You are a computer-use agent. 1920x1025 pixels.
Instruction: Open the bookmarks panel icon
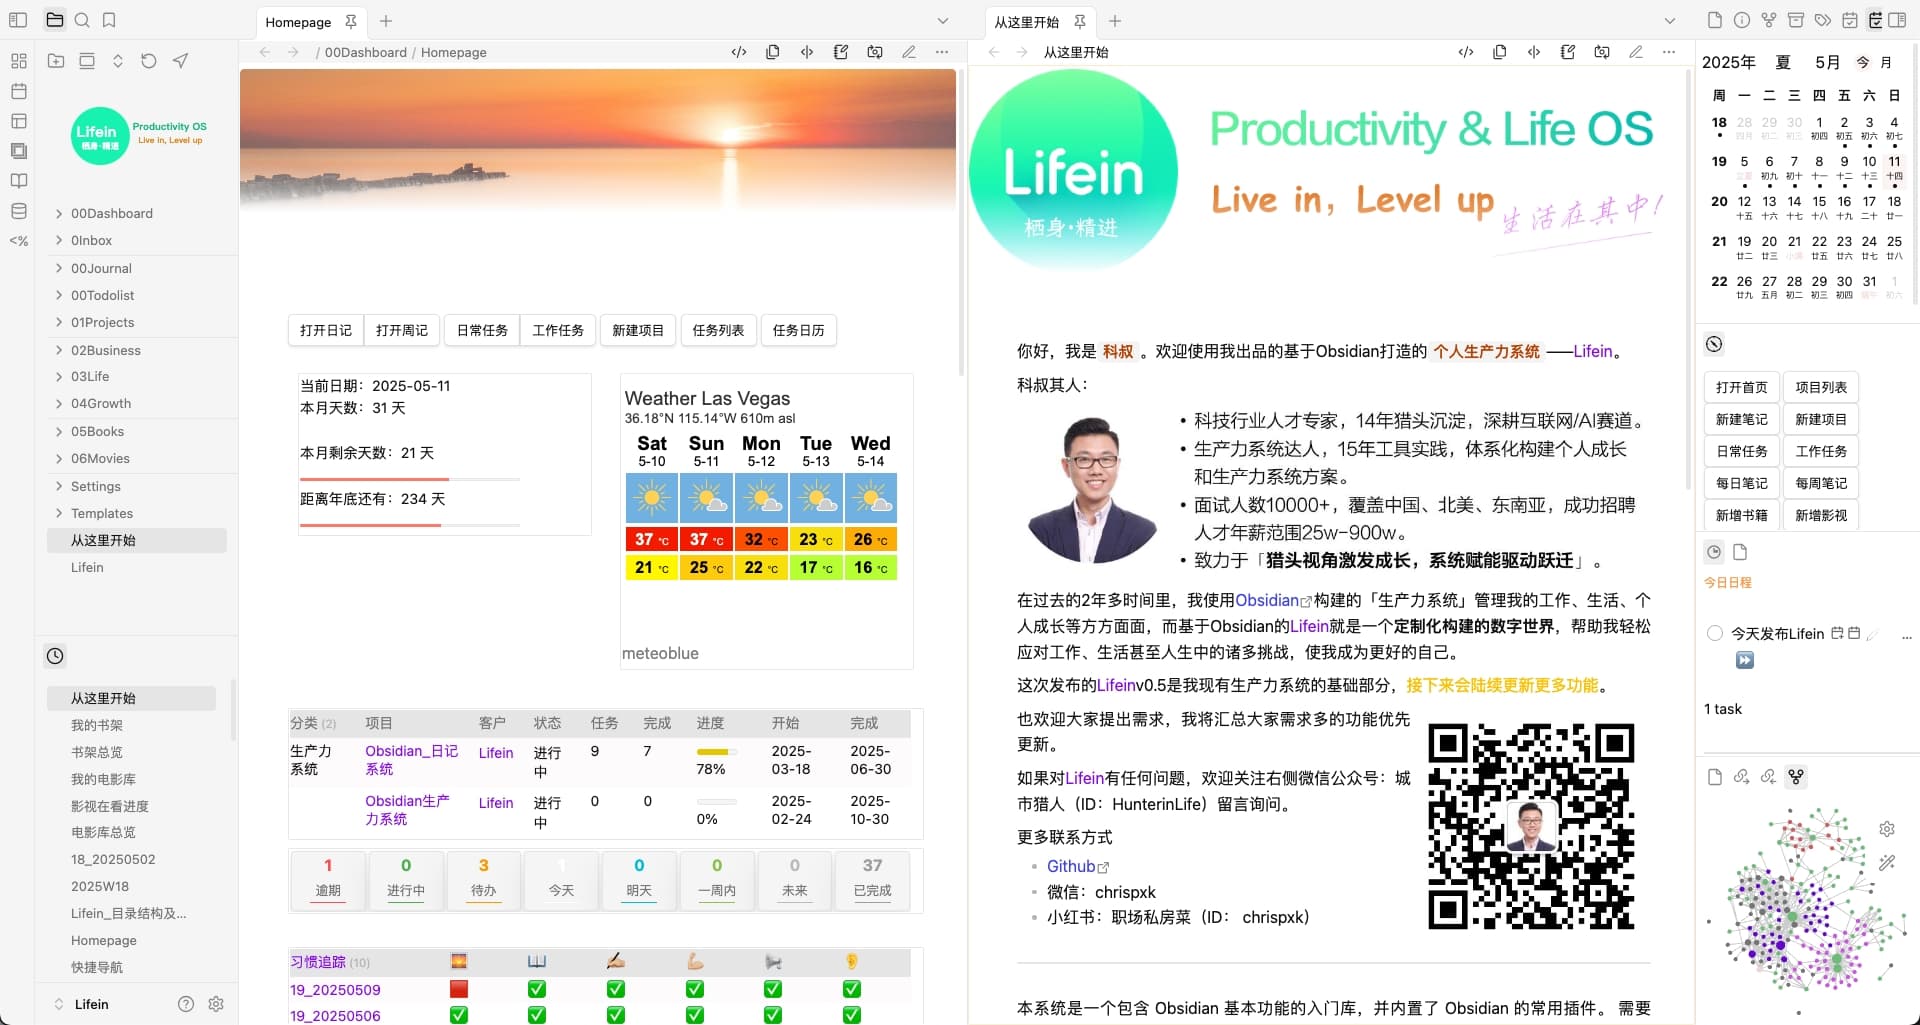click(x=109, y=20)
